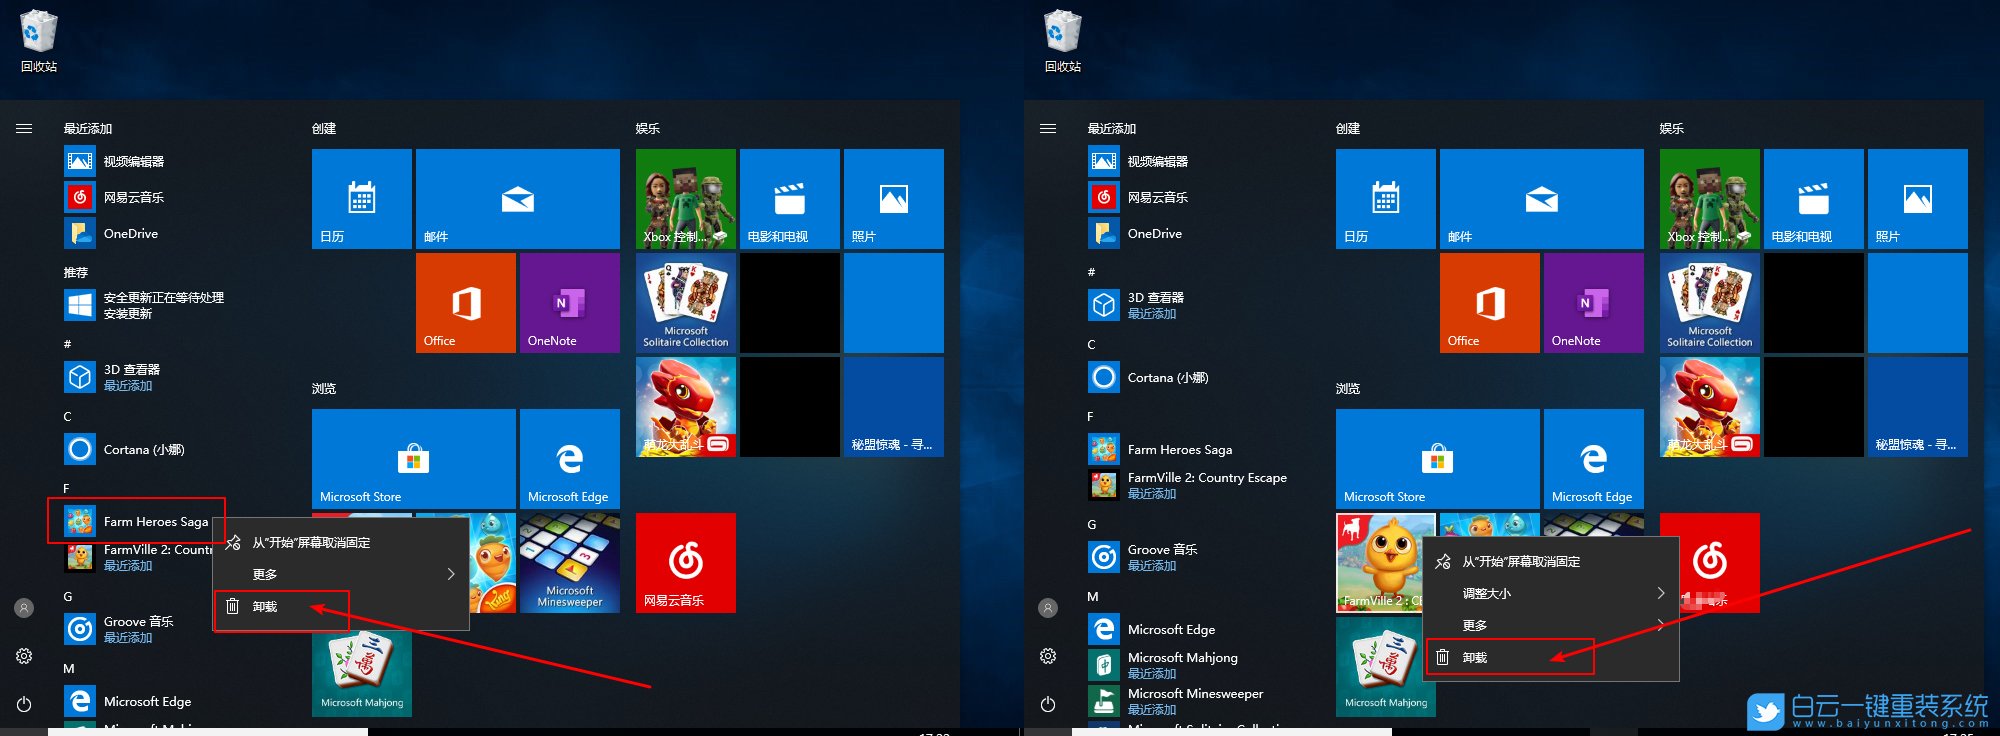Open 回收站 desktop icon in left screenshot

pyautogui.click(x=39, y=41)
